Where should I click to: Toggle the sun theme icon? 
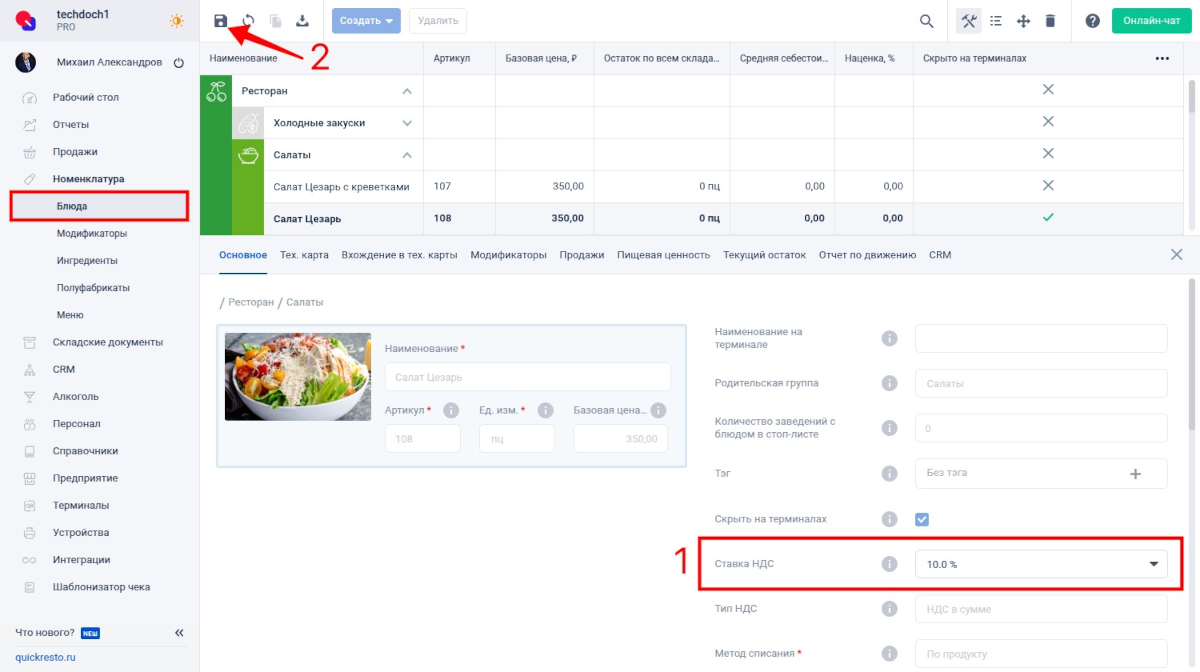[x=177, y=21]
